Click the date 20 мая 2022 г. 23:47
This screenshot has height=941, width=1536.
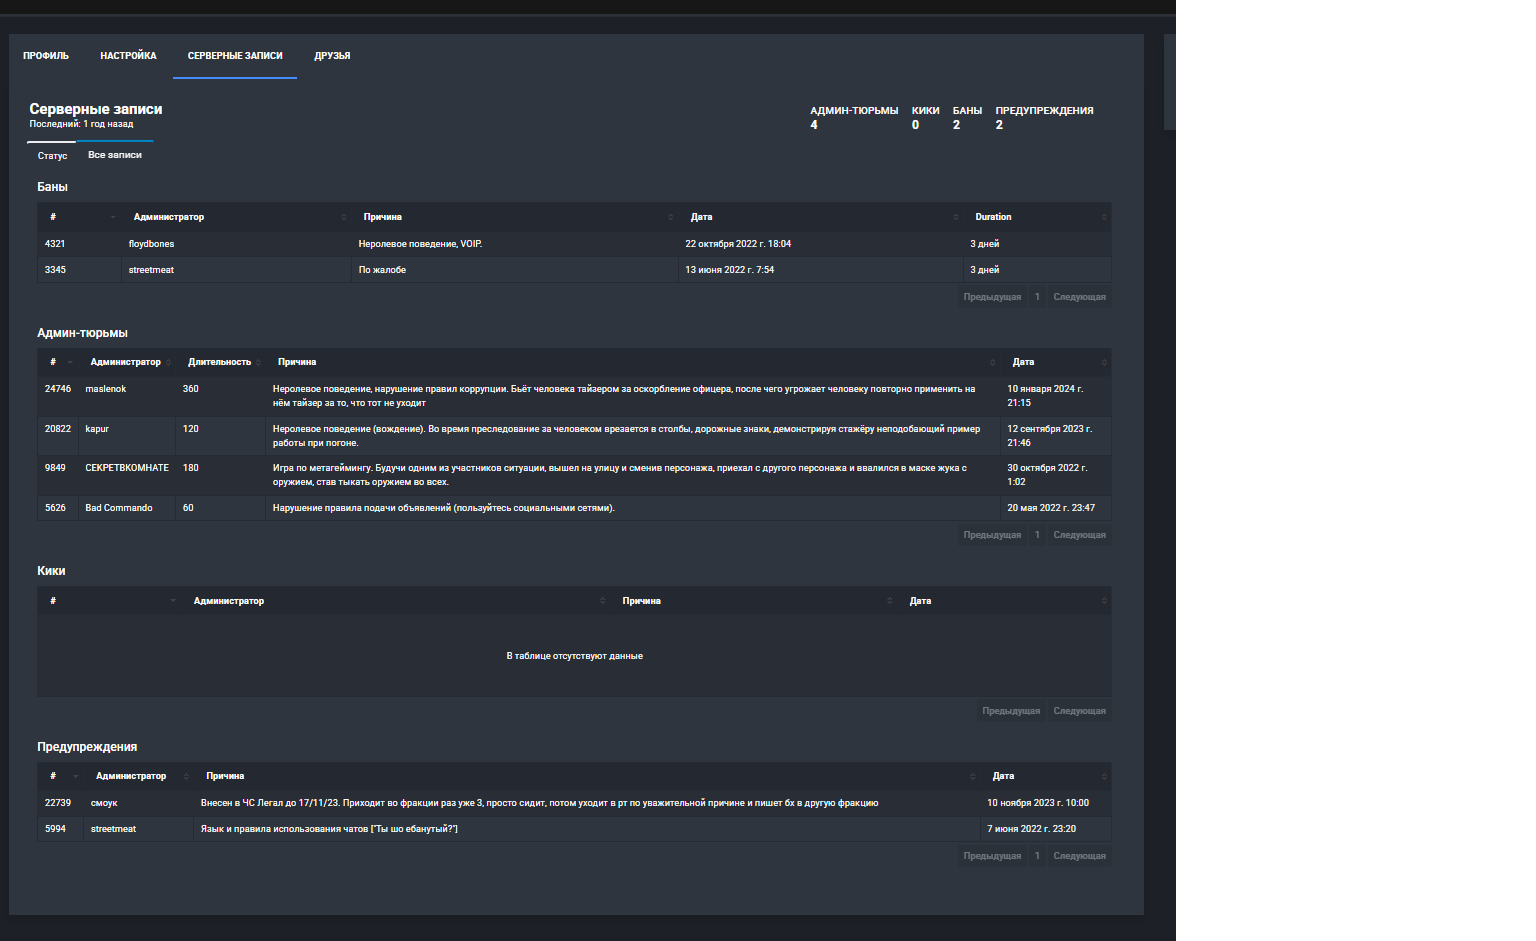1051,508
